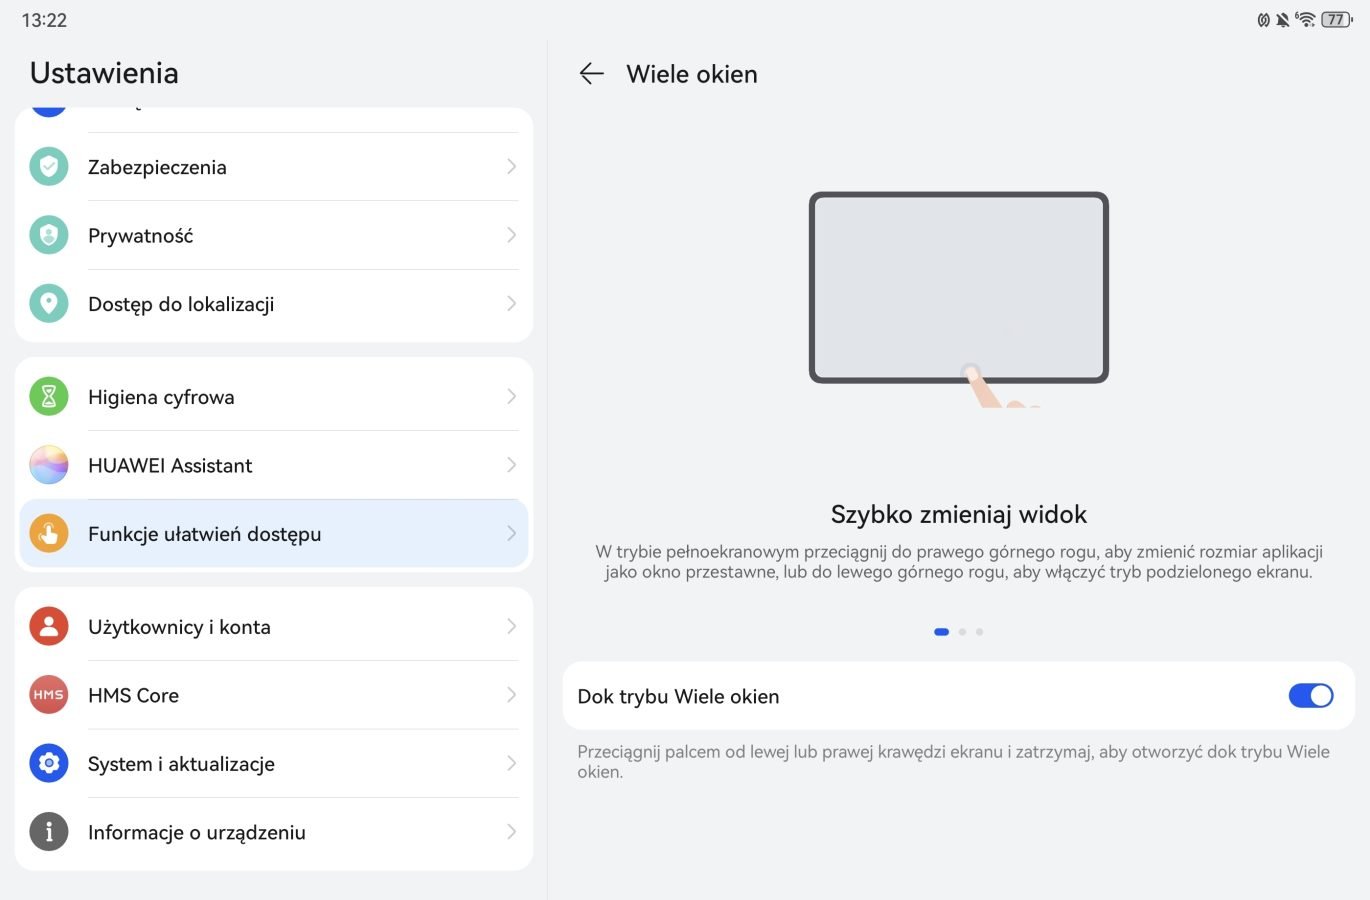Open the Funkcje ułatwień dostępu menu entry

pos(274,534)
